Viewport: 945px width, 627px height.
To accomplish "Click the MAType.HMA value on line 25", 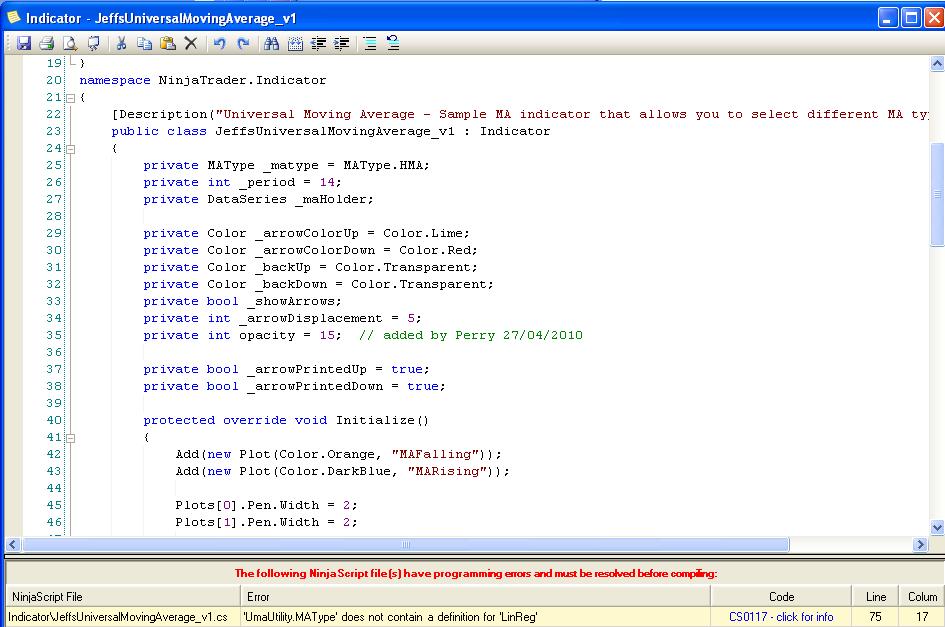I will click(x=383, y=165).
